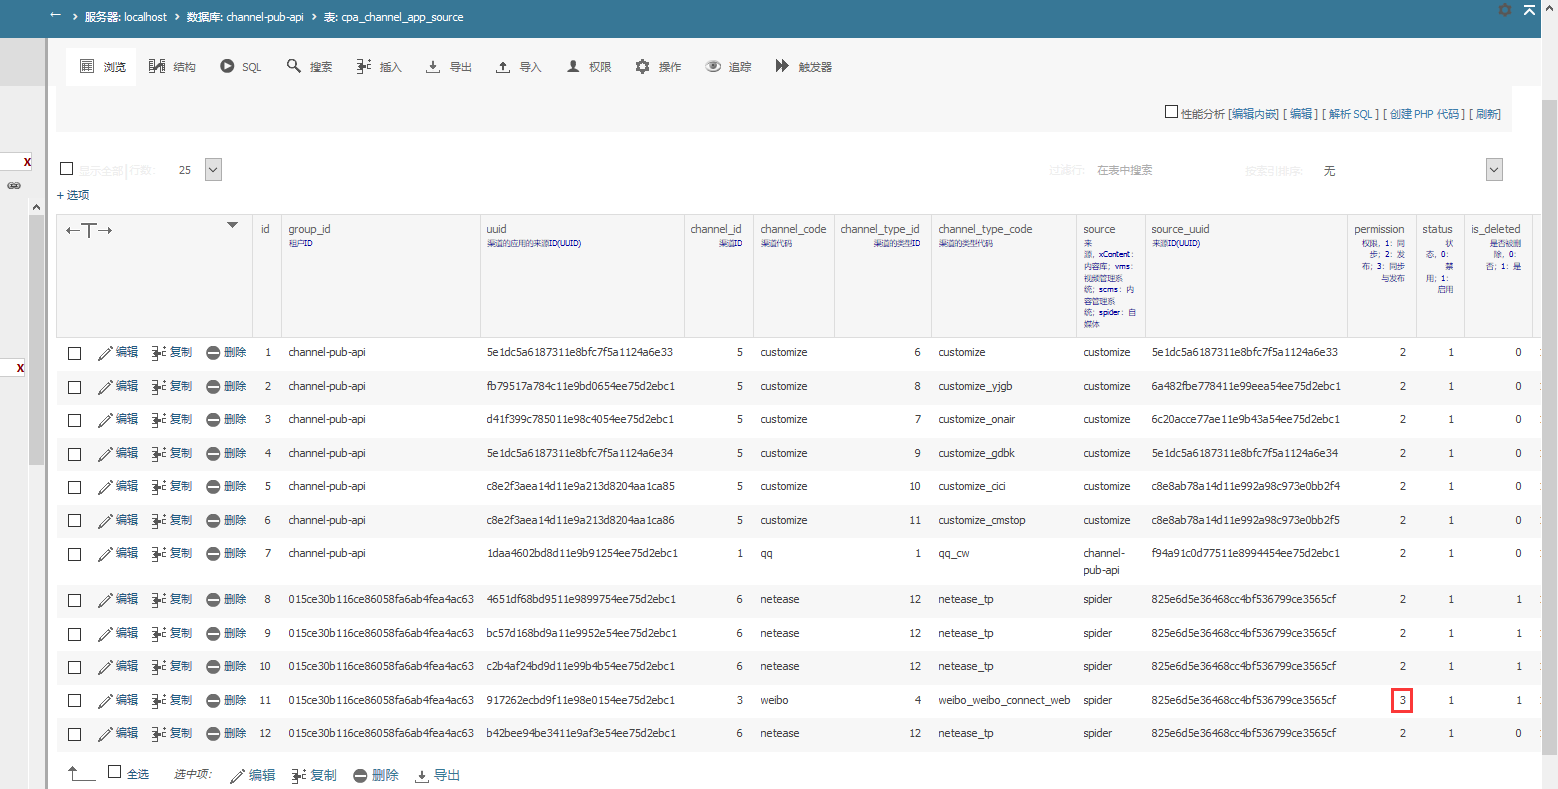The height and width of the screenshot is (789, 1558).
Task: Click the delete icon for row 7
Action: coord(213,554)
